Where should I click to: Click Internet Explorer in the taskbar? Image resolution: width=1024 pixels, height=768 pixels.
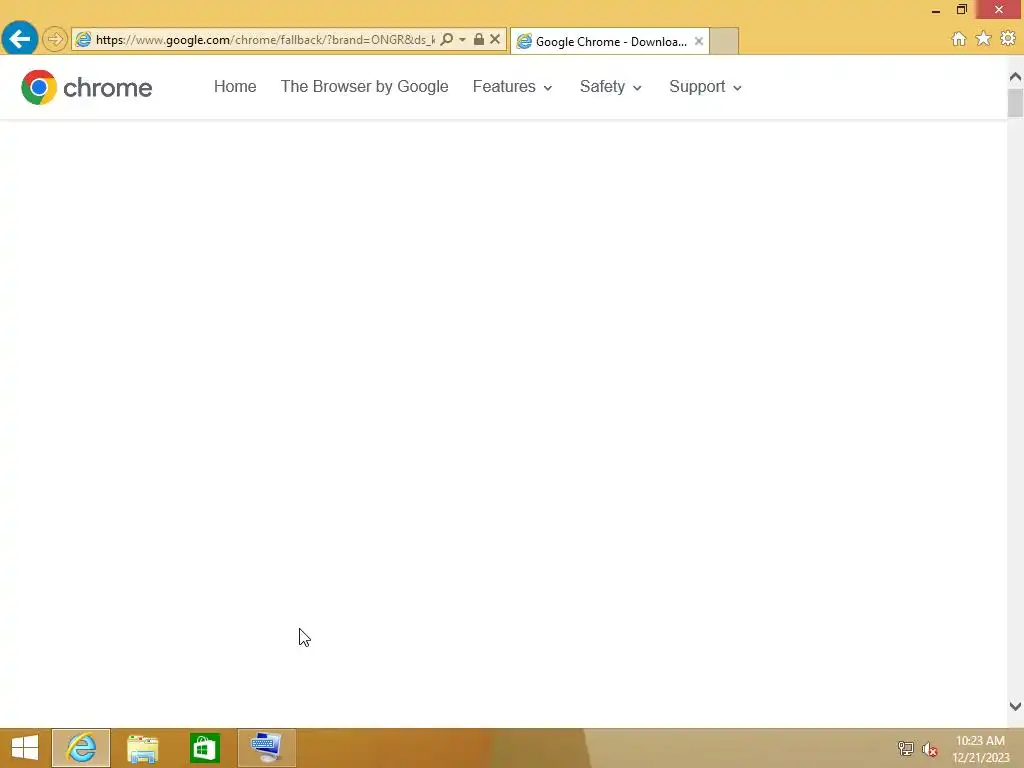point(81,748)
